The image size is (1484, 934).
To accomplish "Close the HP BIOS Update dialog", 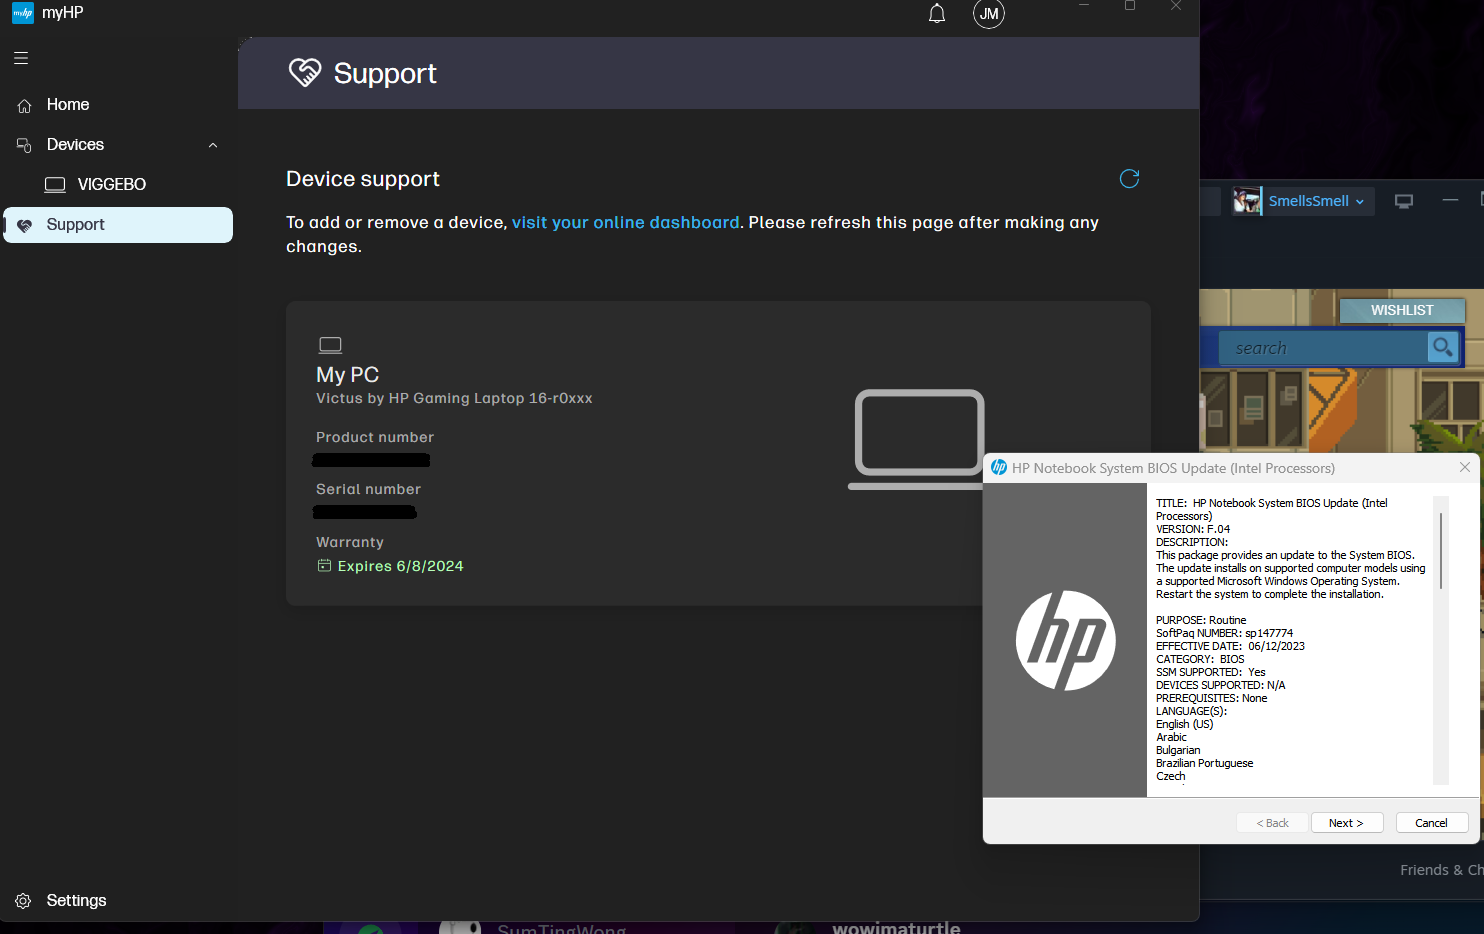I will tap(1465, 467).
